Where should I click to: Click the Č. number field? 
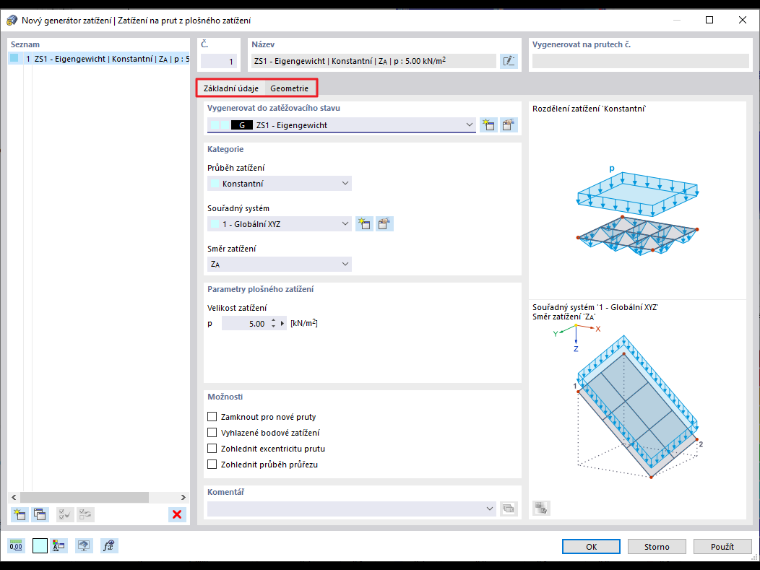pos(219,61)
